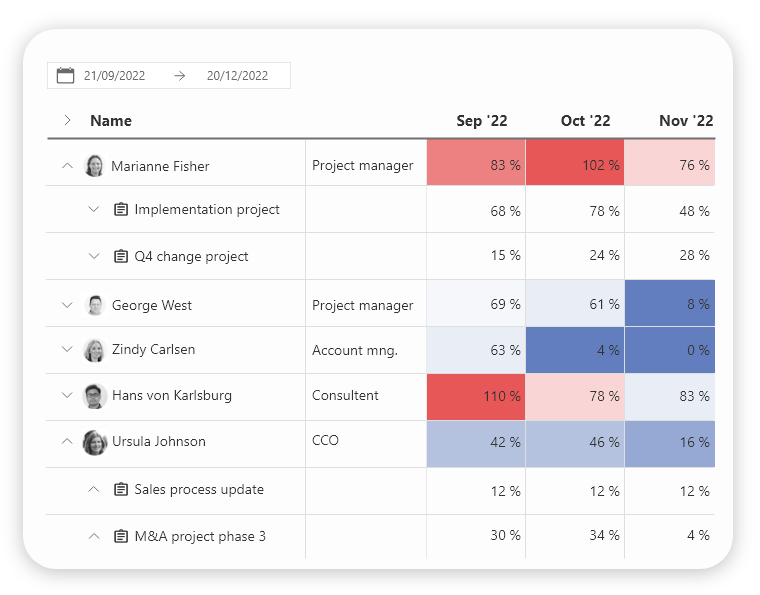Collapse the Ursula Johnson row
The image size is (760, 595).
(67, 441)
